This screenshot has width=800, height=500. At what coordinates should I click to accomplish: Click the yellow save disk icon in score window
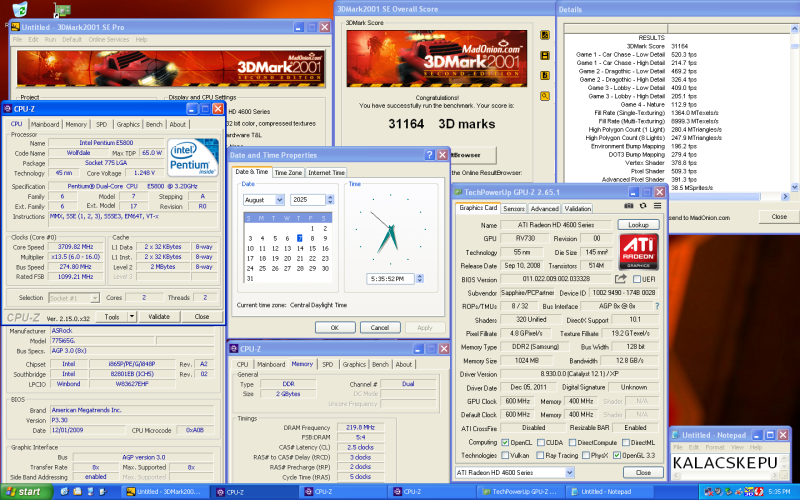point(545,56)
